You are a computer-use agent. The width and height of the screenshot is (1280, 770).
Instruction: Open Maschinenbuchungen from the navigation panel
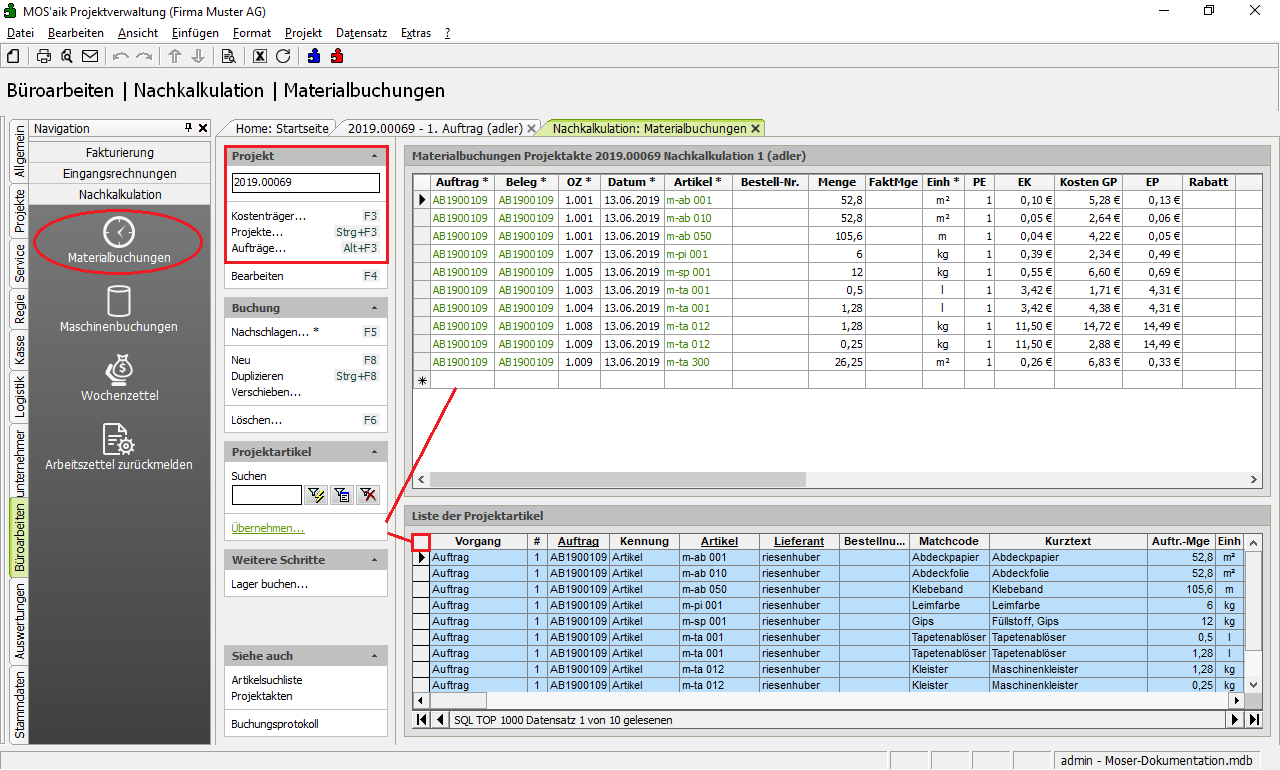(119, 308)
